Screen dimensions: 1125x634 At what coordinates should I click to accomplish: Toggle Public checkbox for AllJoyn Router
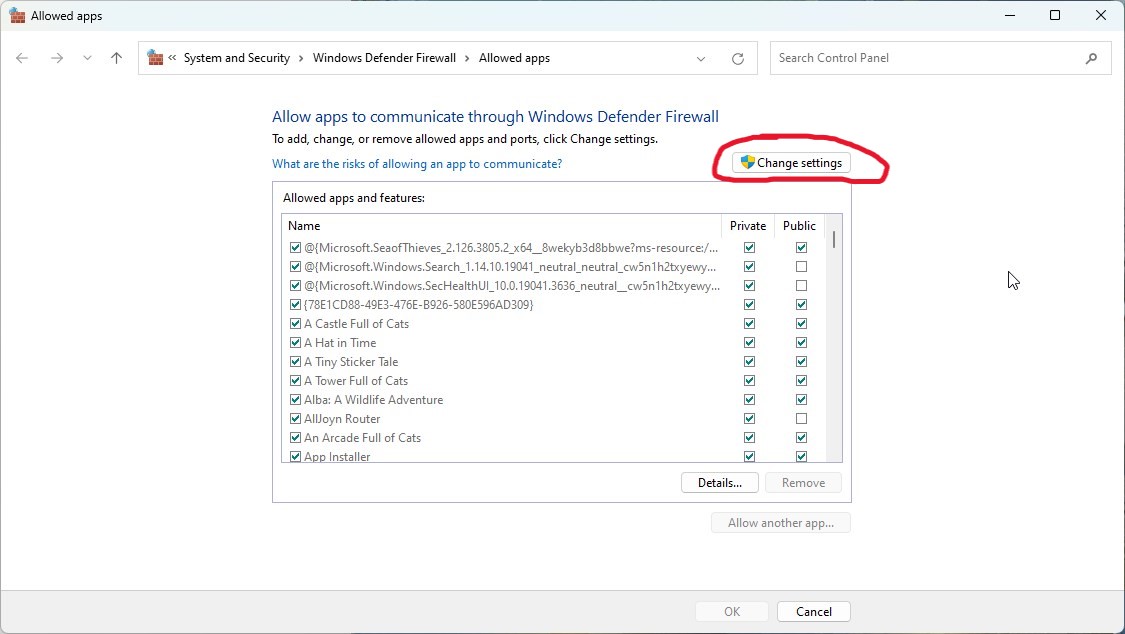click(801, 419)
